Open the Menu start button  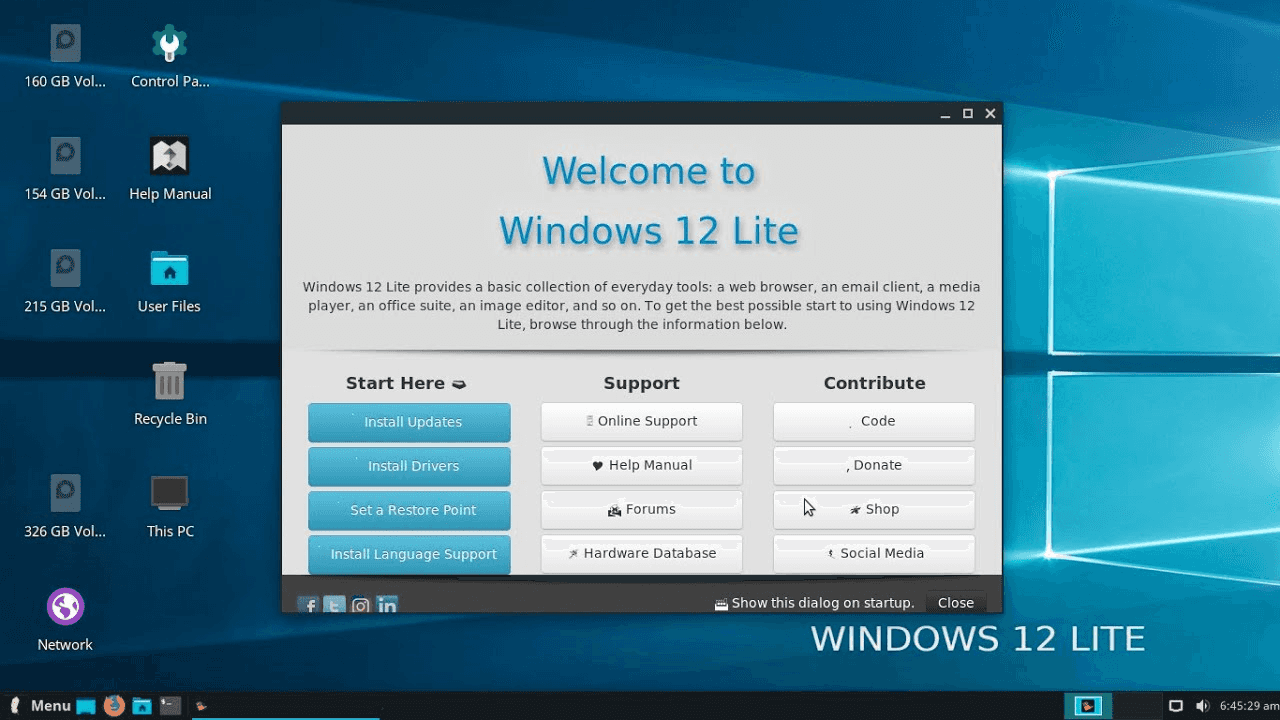point(39,706)
